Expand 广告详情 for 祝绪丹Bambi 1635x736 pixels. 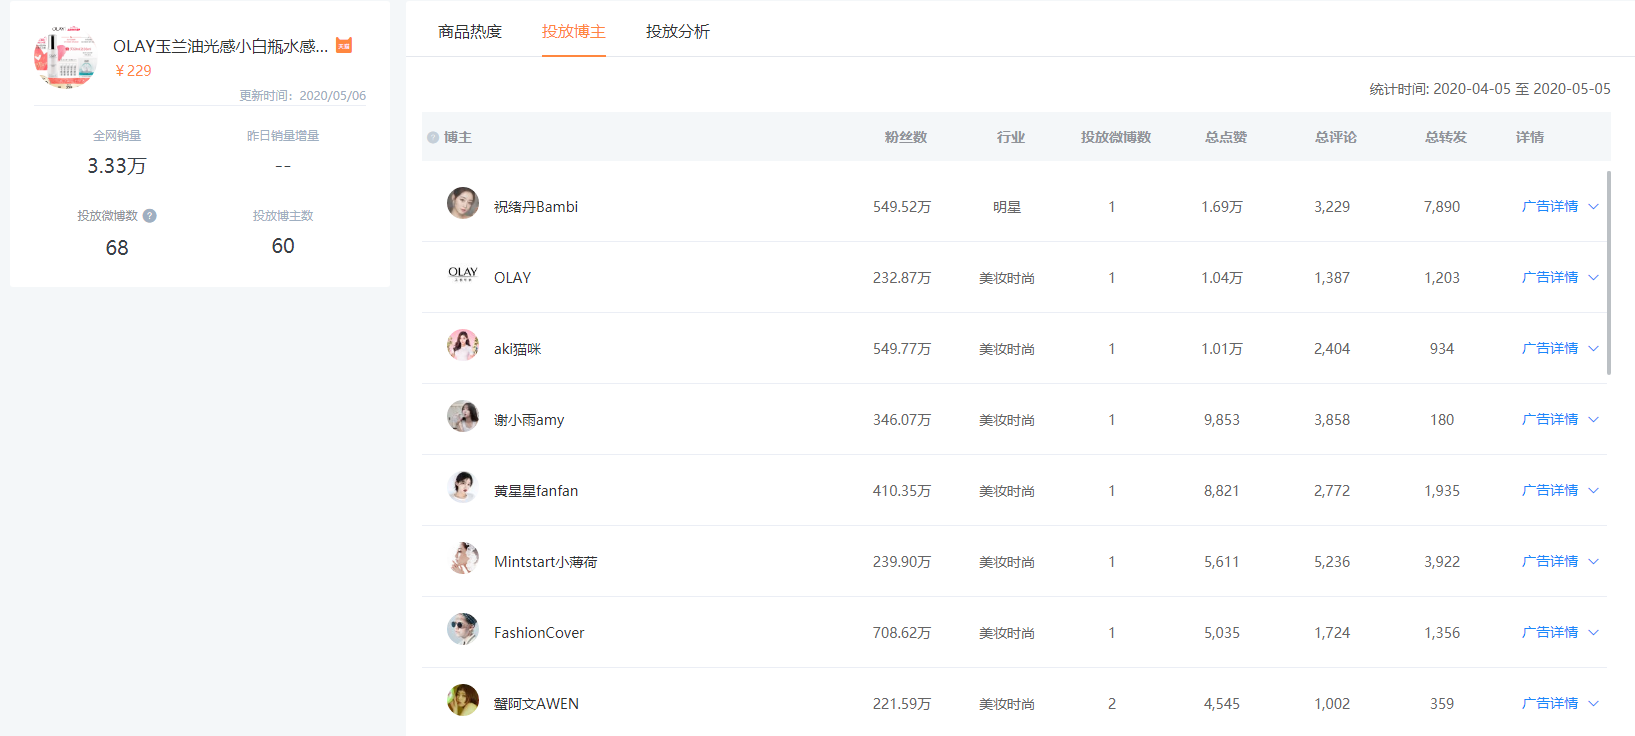1593,207
